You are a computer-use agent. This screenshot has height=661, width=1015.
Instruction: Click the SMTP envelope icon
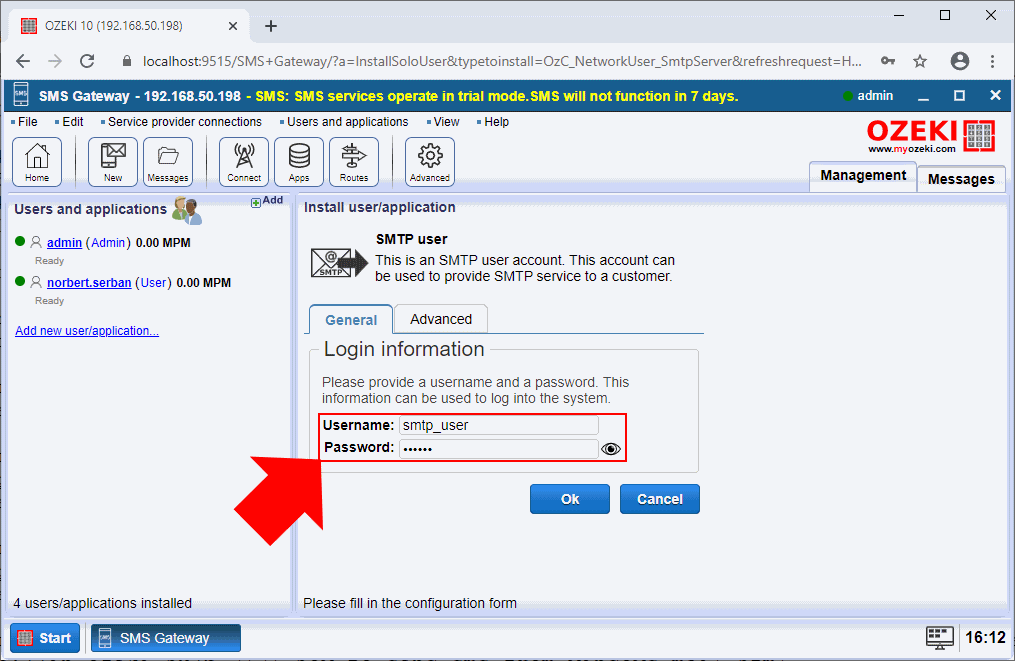(339, 263)
